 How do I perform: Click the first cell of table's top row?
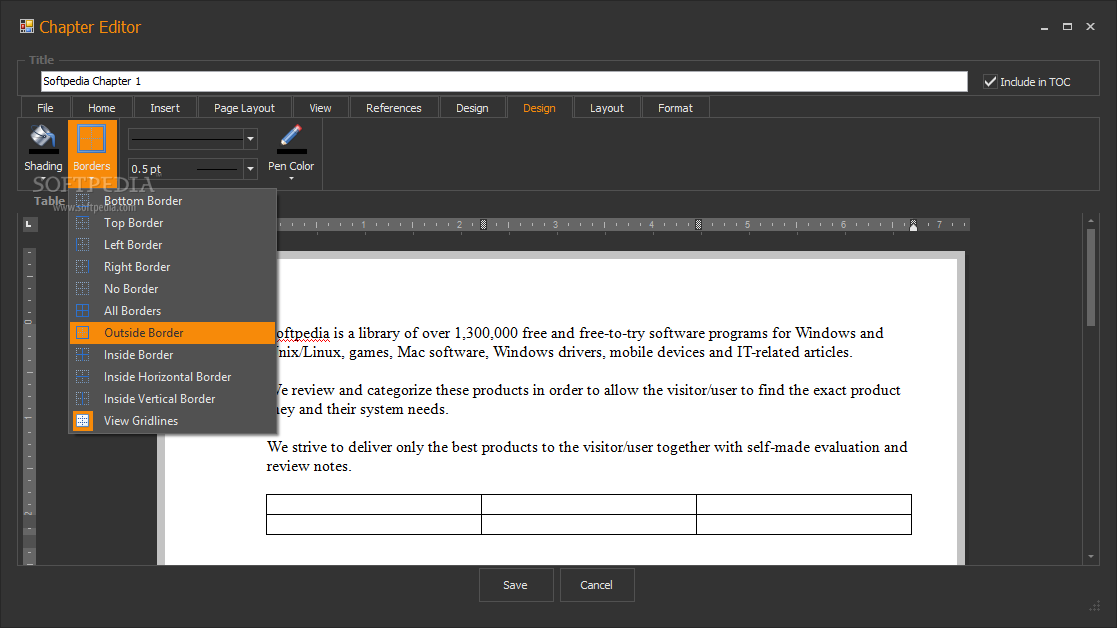coord(374,504)
